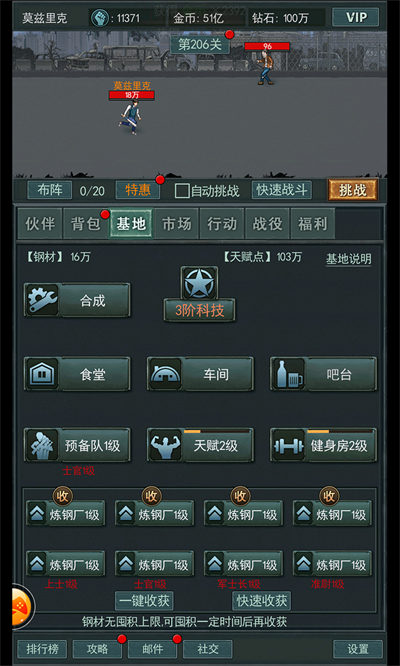Image resolution: width=400 pixels, height=666 pixels.
Task: Click the fist combat power icon
Action: pos(100,18)
